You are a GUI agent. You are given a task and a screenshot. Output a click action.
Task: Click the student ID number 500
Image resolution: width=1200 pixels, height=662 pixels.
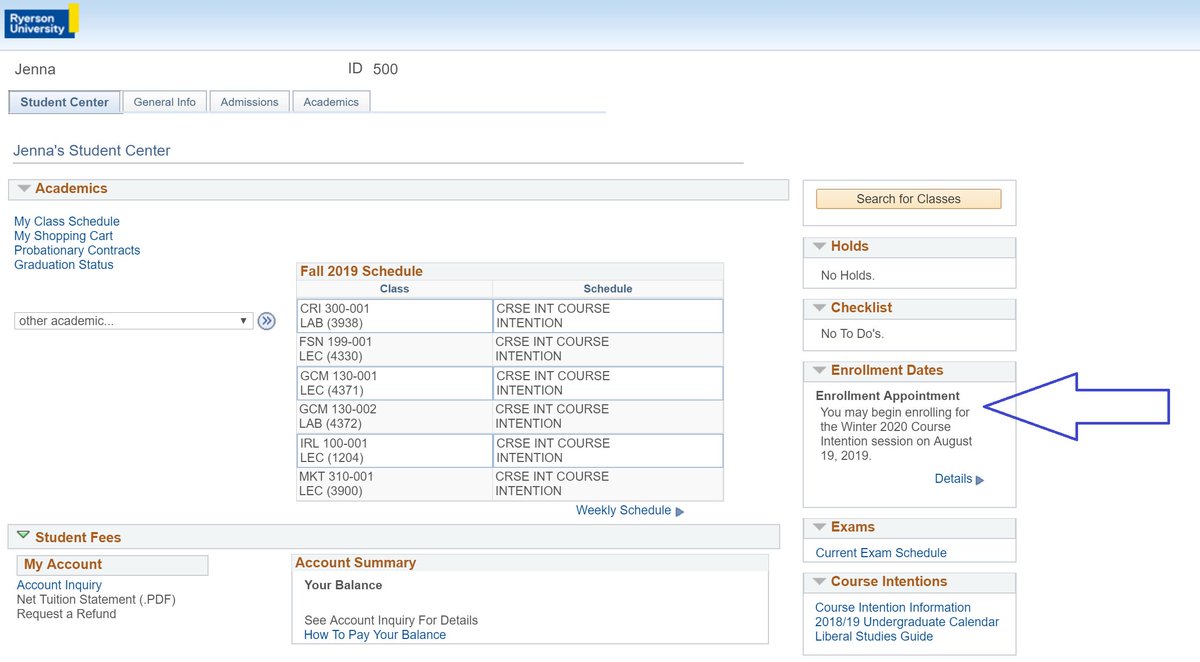coord(385,69)
